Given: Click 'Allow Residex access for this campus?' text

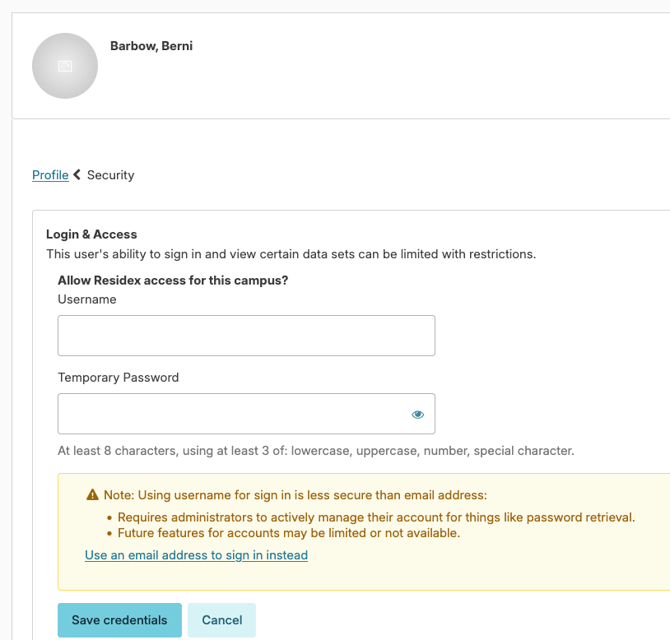Looking at the screenshot, I should (173, 280).
